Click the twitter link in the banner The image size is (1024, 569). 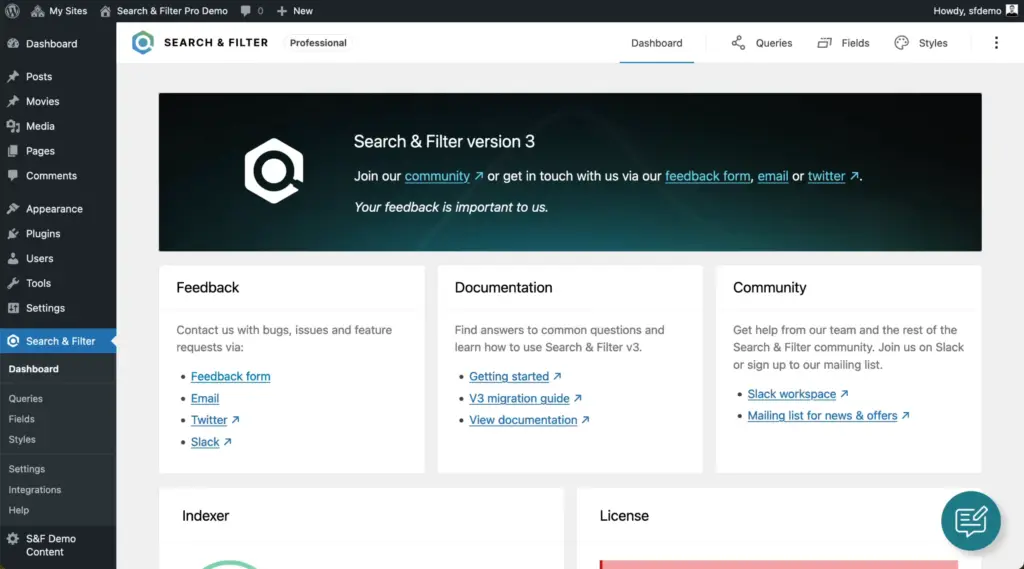[826, 176]
